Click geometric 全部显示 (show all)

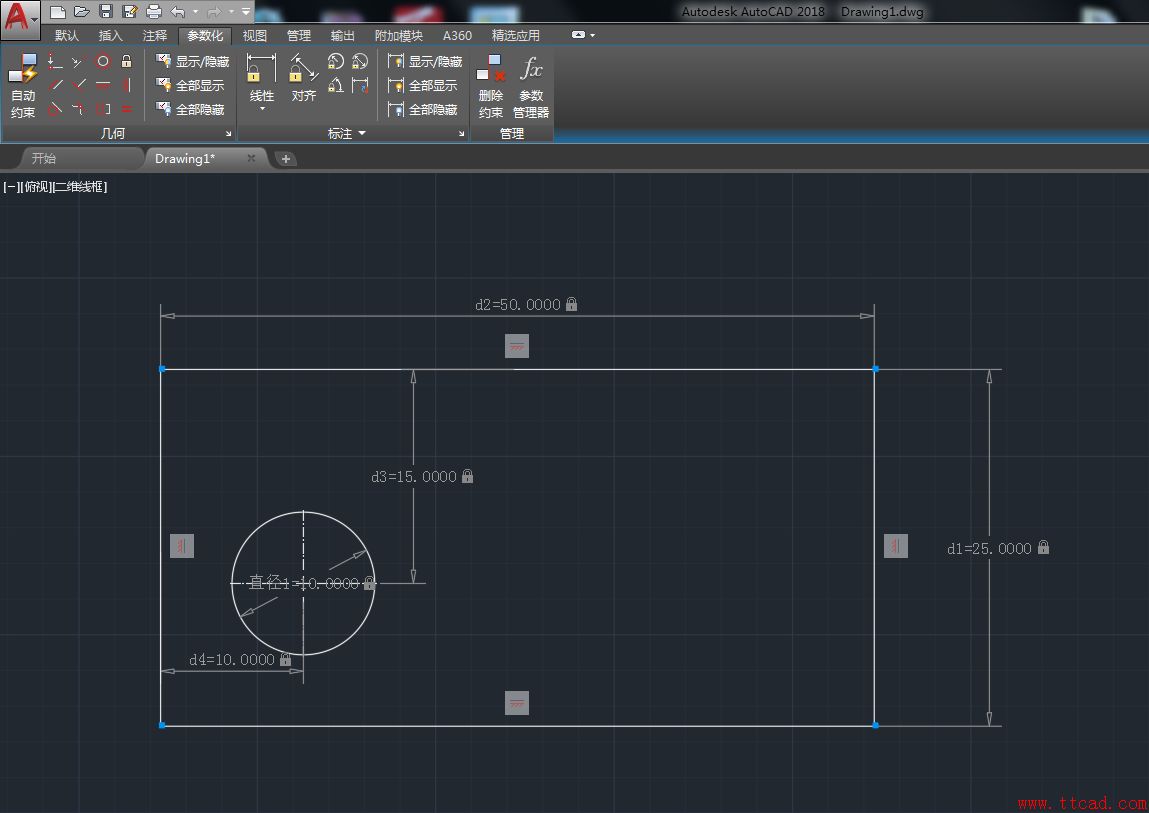coord(191,85)
